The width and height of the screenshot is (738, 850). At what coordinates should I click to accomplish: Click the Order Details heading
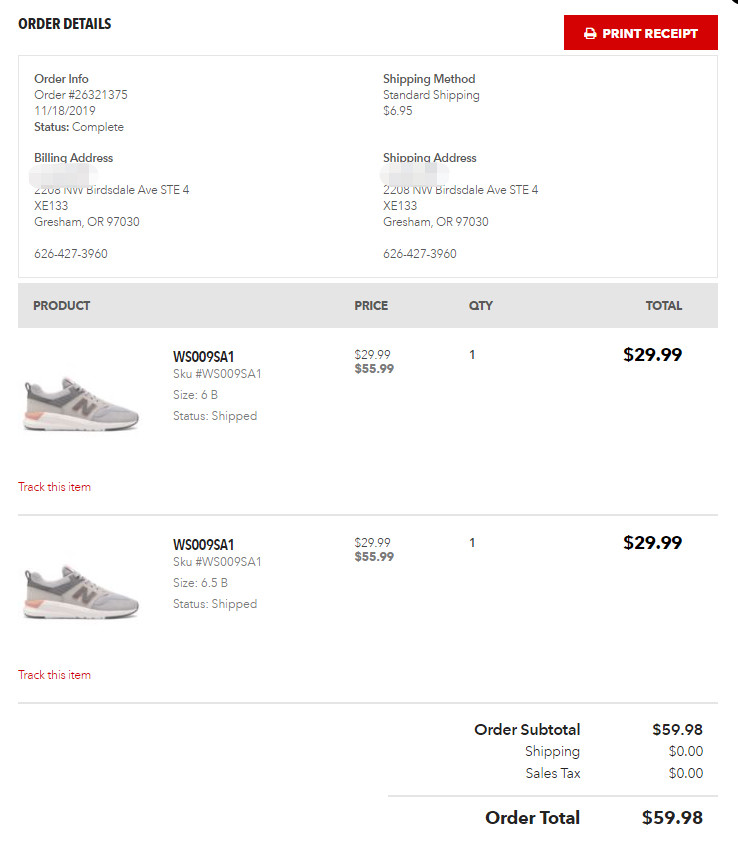pos(65,24)
